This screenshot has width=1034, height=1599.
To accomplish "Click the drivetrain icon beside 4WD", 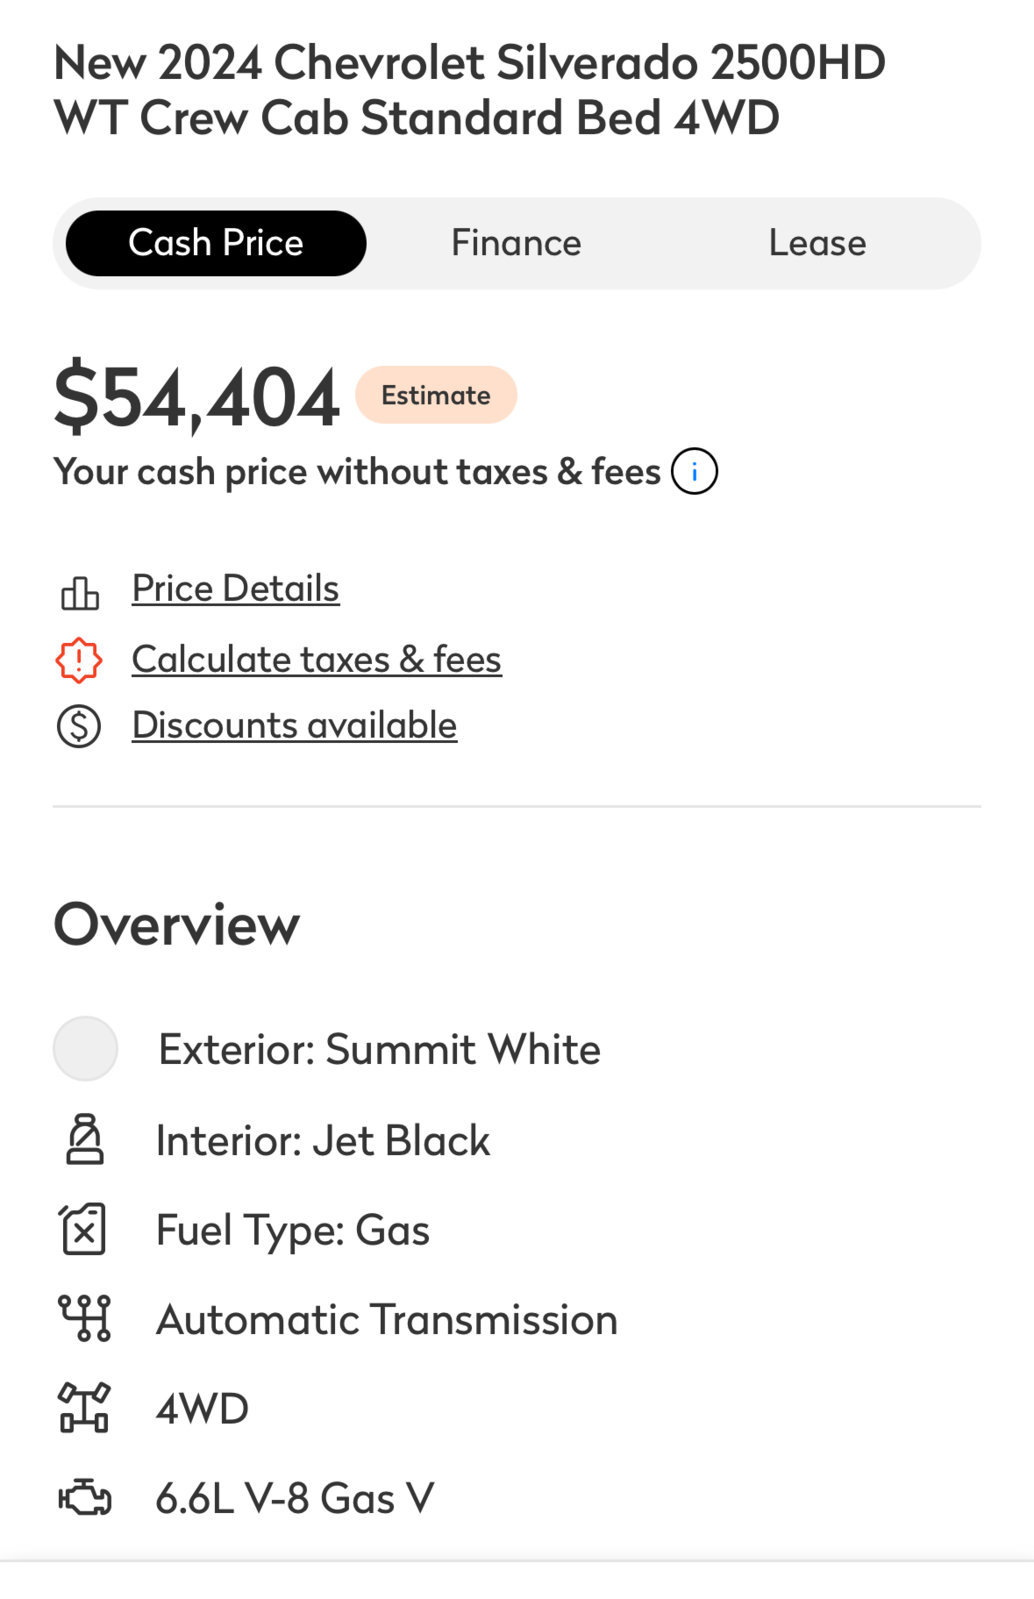I will pyautogui.click(x=84, y=1408).
